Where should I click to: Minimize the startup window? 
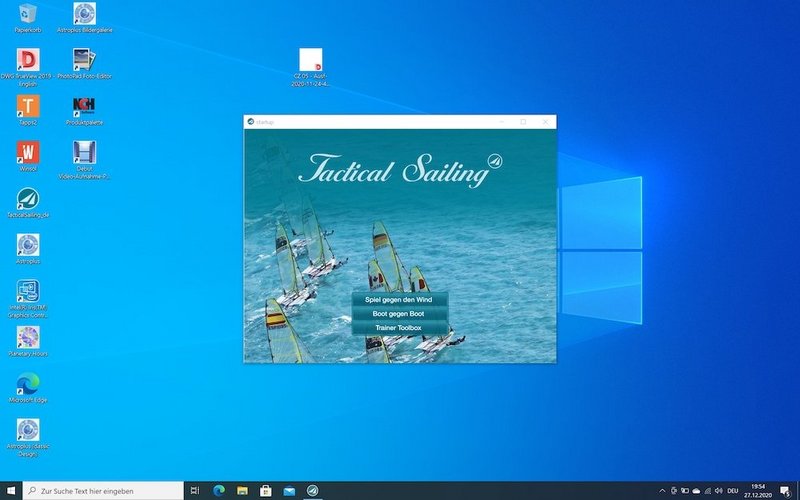(502, 122)
